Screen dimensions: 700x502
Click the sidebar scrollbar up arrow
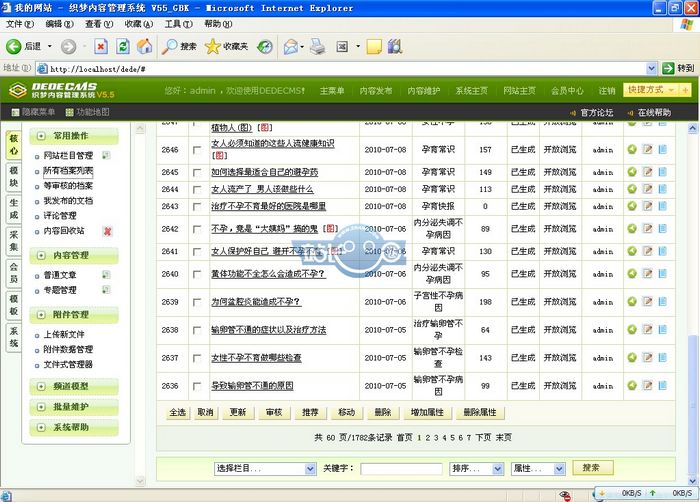tap(140, 129)
